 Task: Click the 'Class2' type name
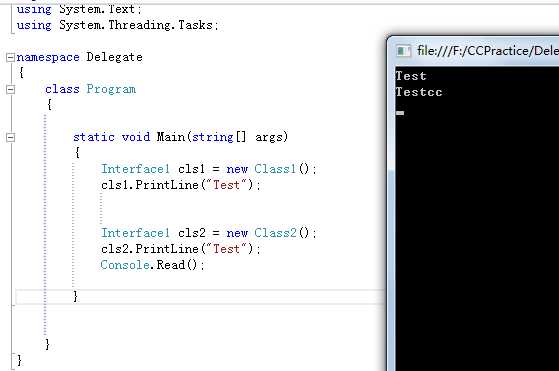pos(275,233)
